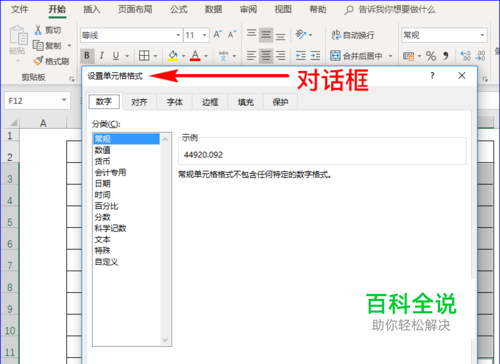Expand the font color dropdown arrow

point(206,56)
